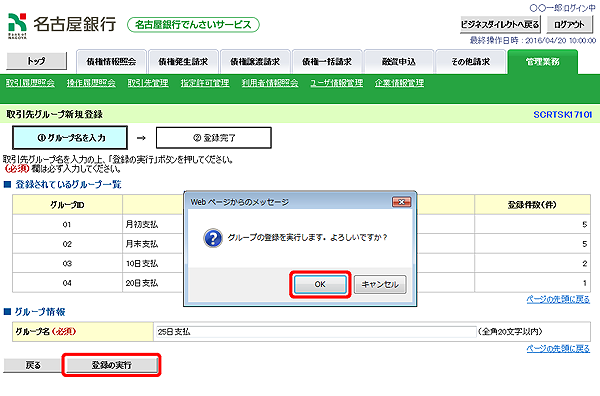Click the count 2 in row 03
Viewport: 600px width, 396px height.
pos(584,264)
